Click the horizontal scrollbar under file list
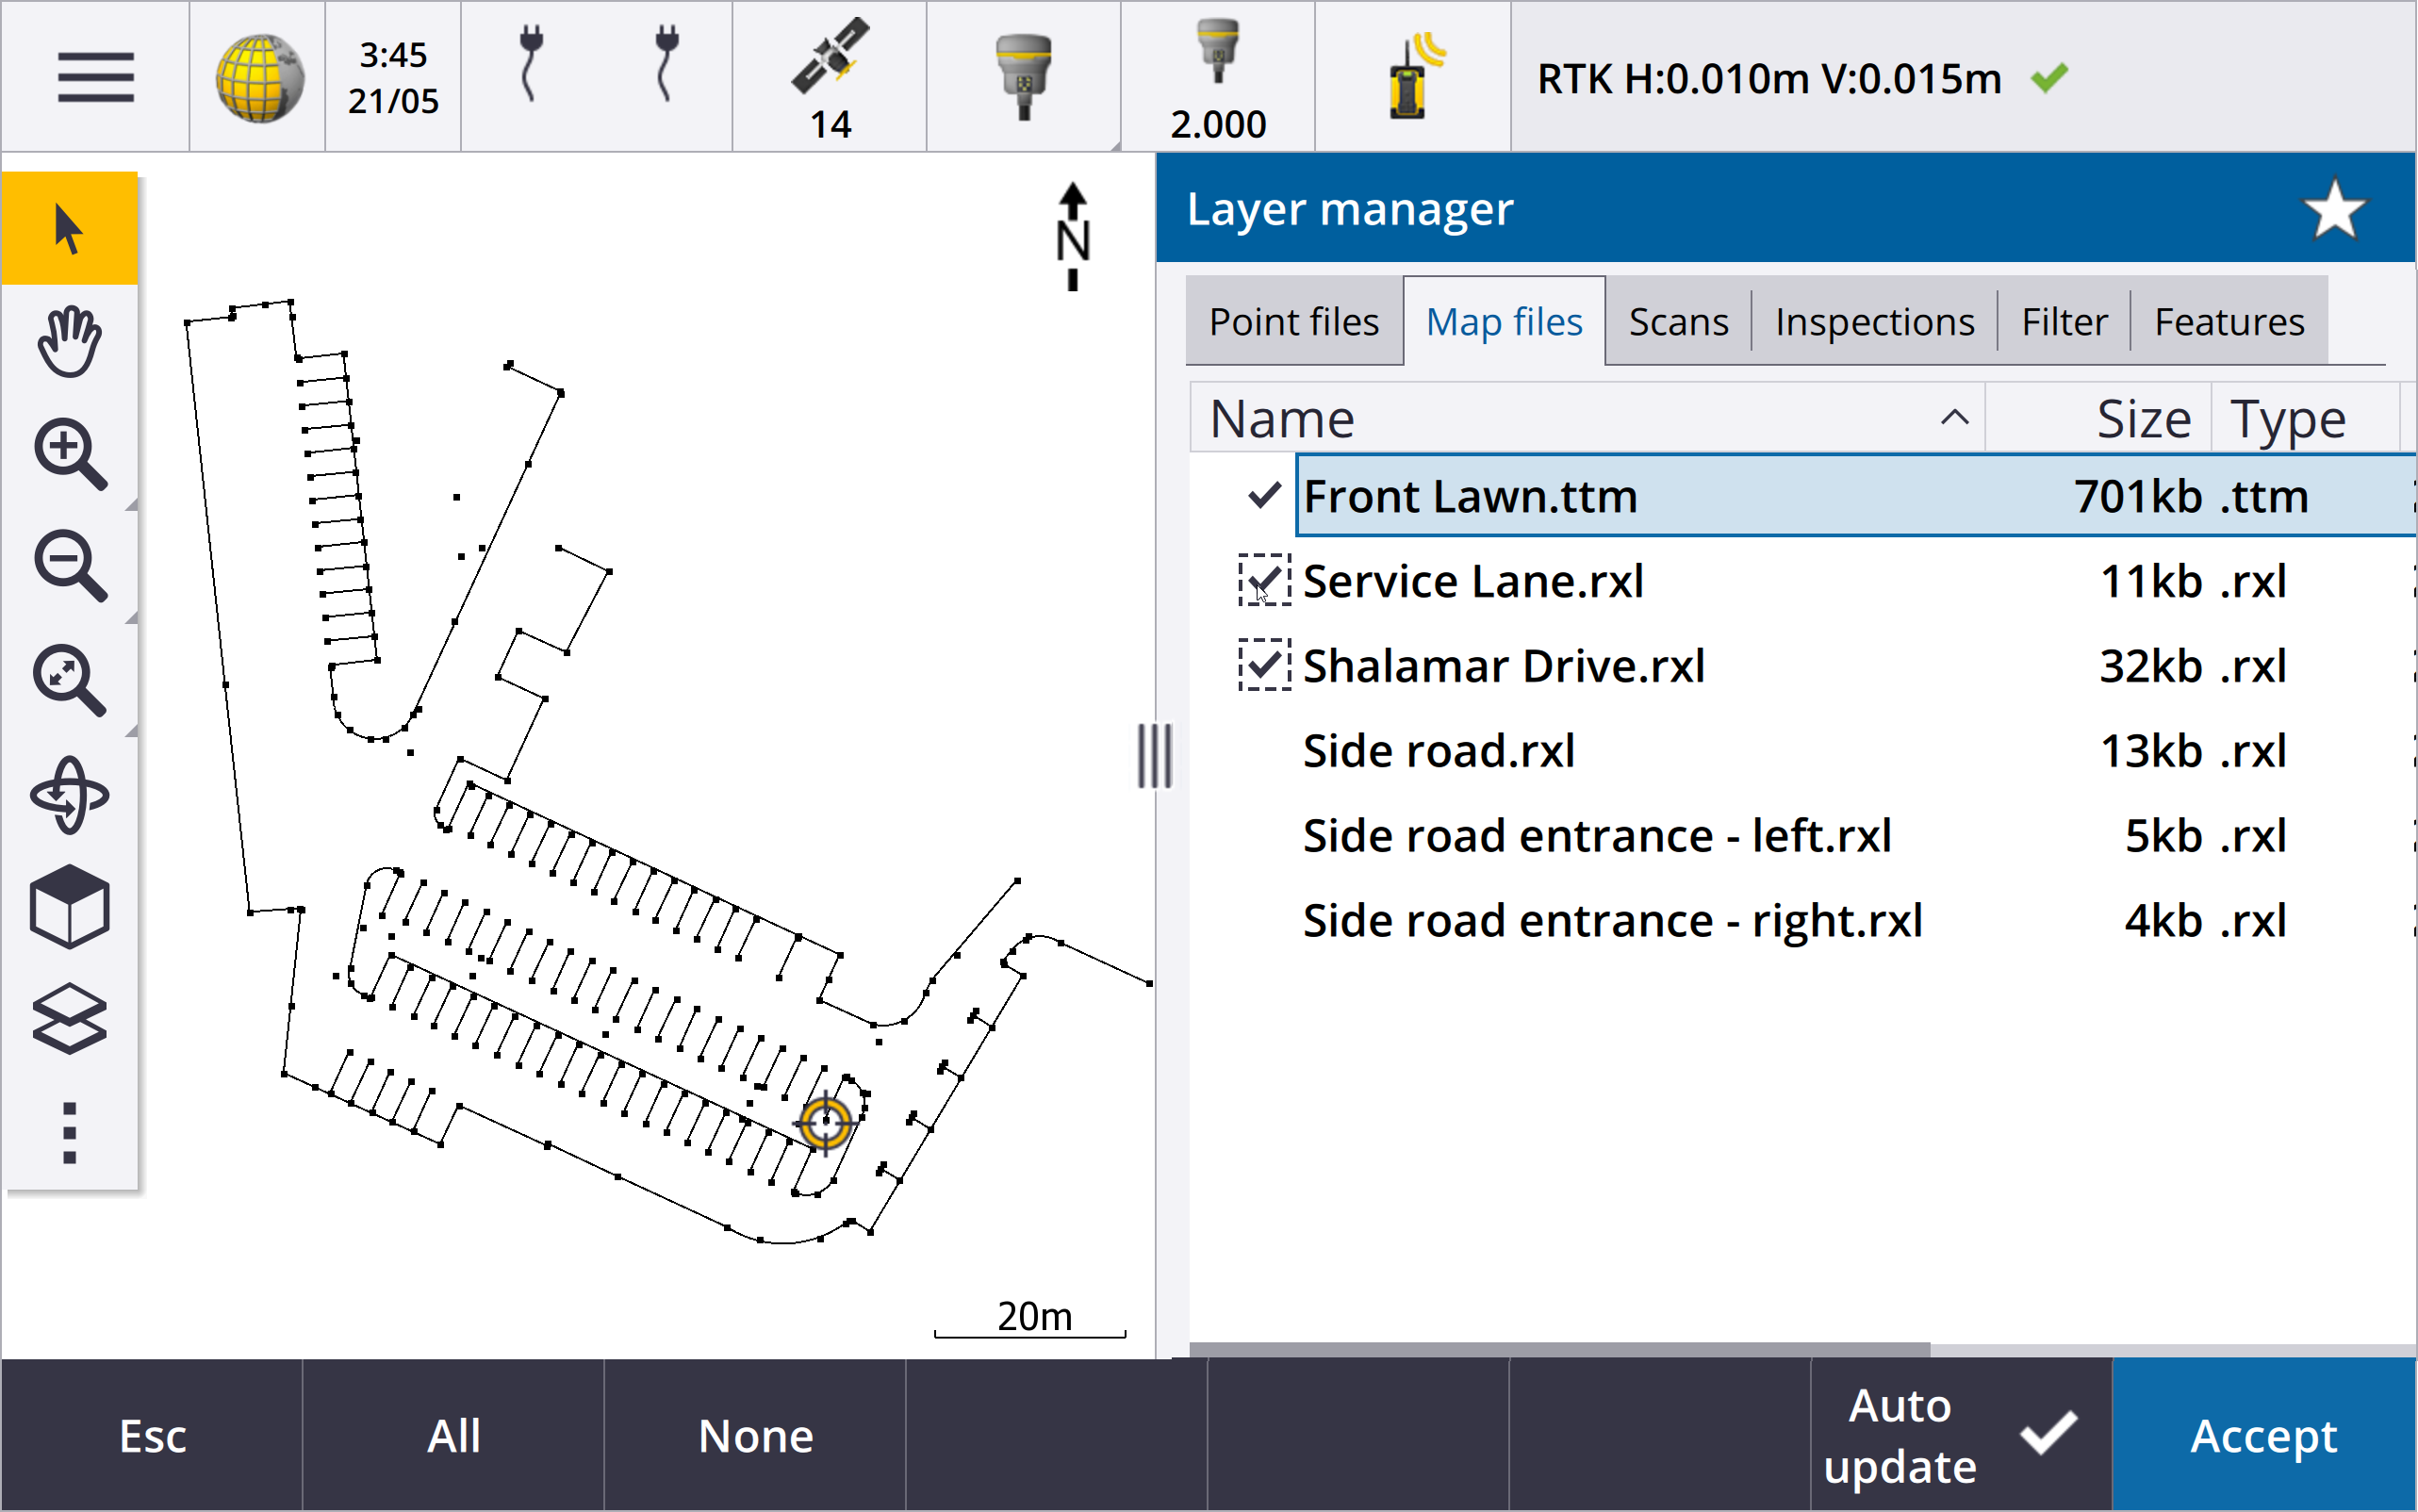This screenshot has height=1512, width=2418. tap(1560, 1350)
